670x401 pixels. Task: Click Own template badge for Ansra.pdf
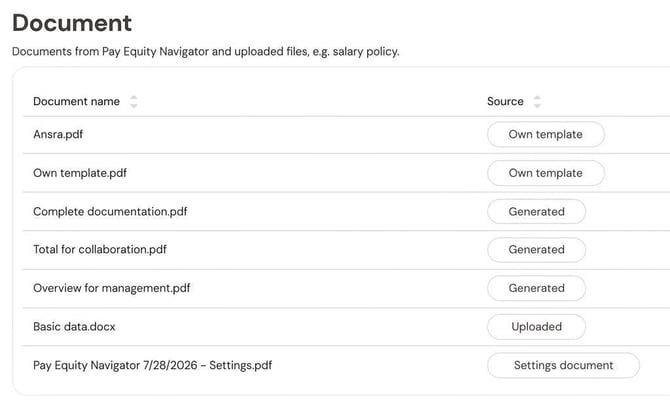click(546, 134)
